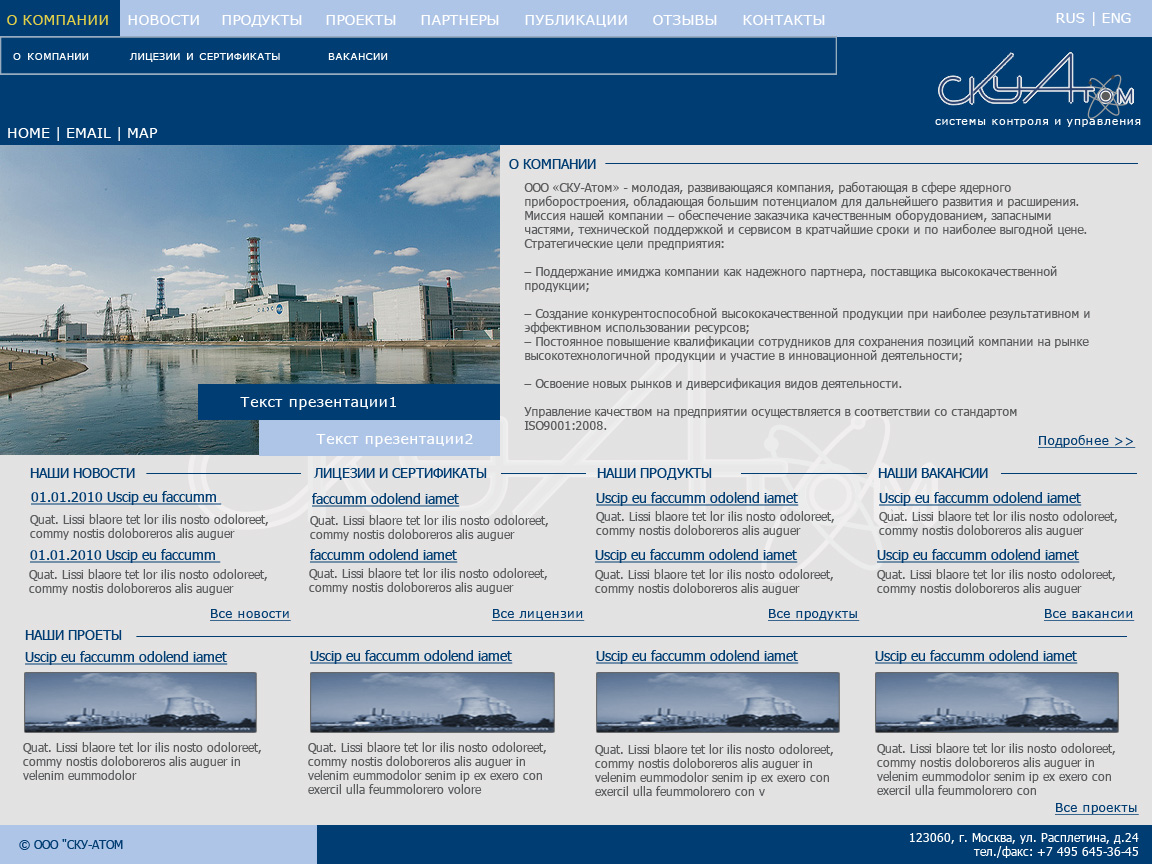Open the first link under НАШИ ПРОДУКТЫ

(696, 498)
